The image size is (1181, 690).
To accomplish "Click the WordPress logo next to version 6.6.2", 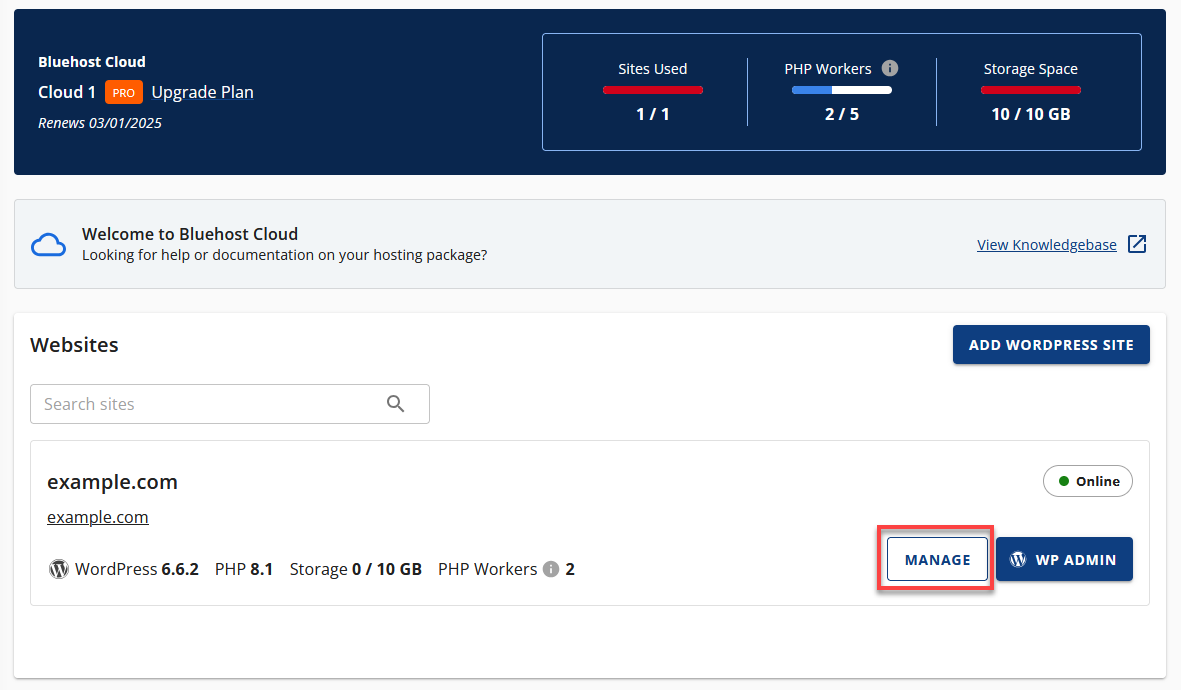I will (59, 569).
